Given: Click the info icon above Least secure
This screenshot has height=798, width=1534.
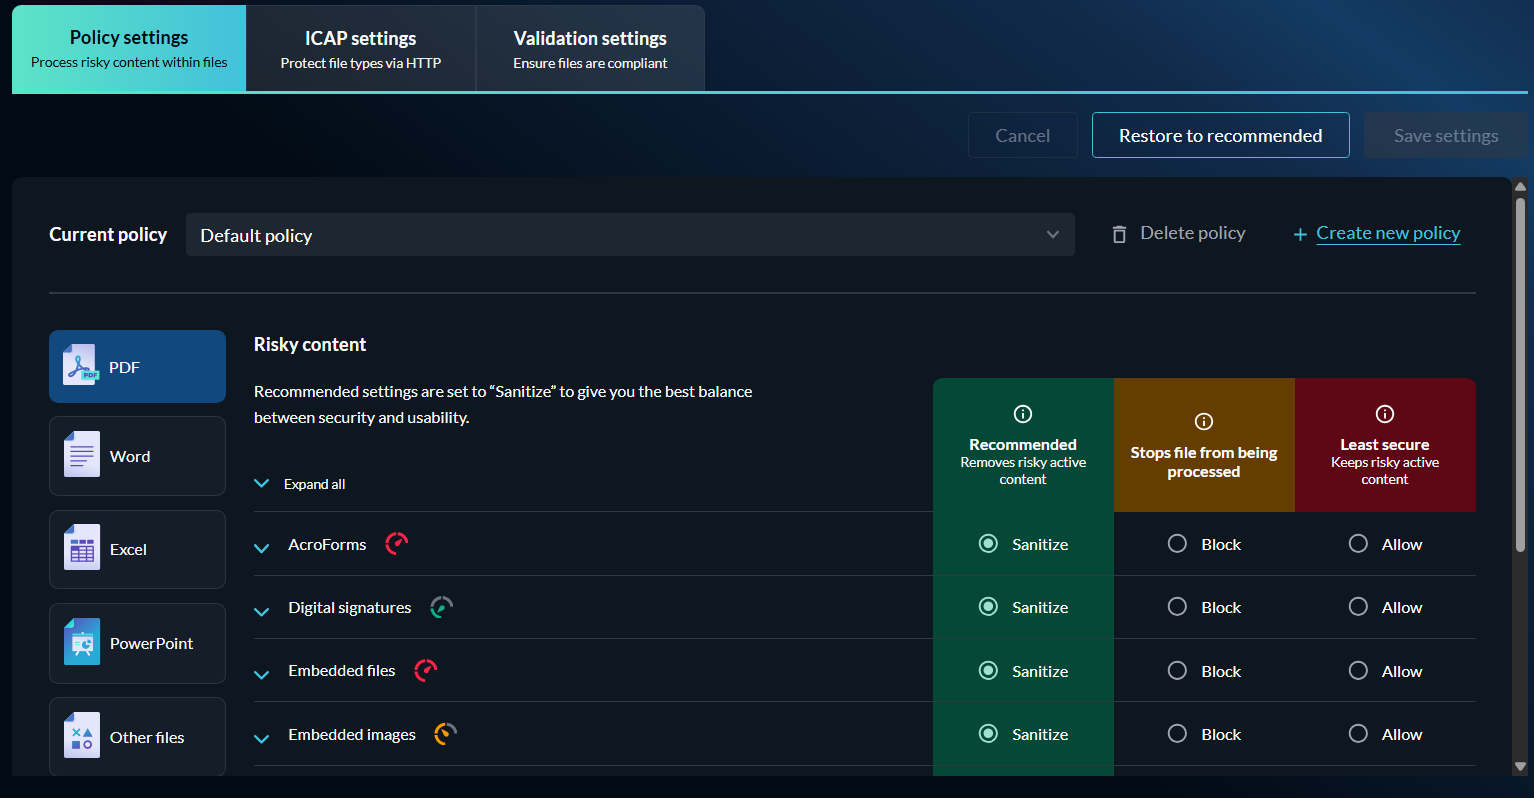Looking at the screenshot, I should coord(1384,414).
